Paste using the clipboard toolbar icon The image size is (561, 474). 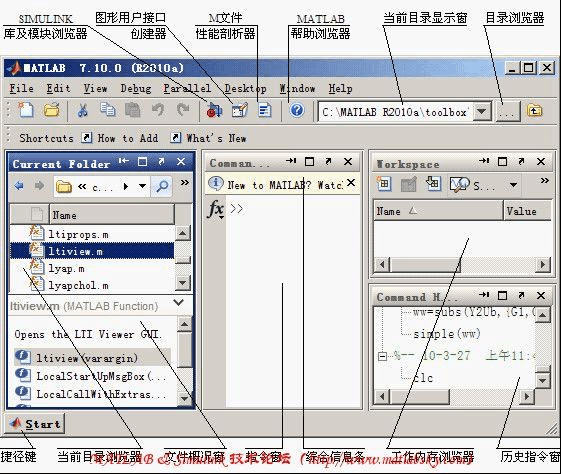(x=132, y=110)
